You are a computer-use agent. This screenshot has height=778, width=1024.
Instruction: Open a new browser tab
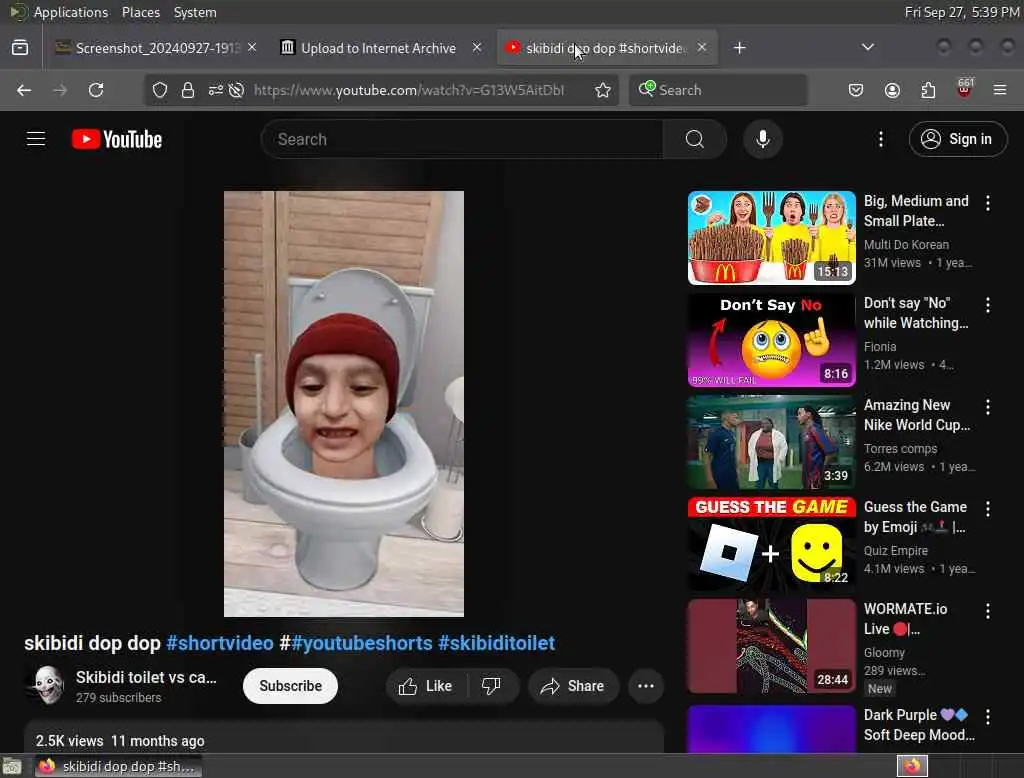[739, 48]
